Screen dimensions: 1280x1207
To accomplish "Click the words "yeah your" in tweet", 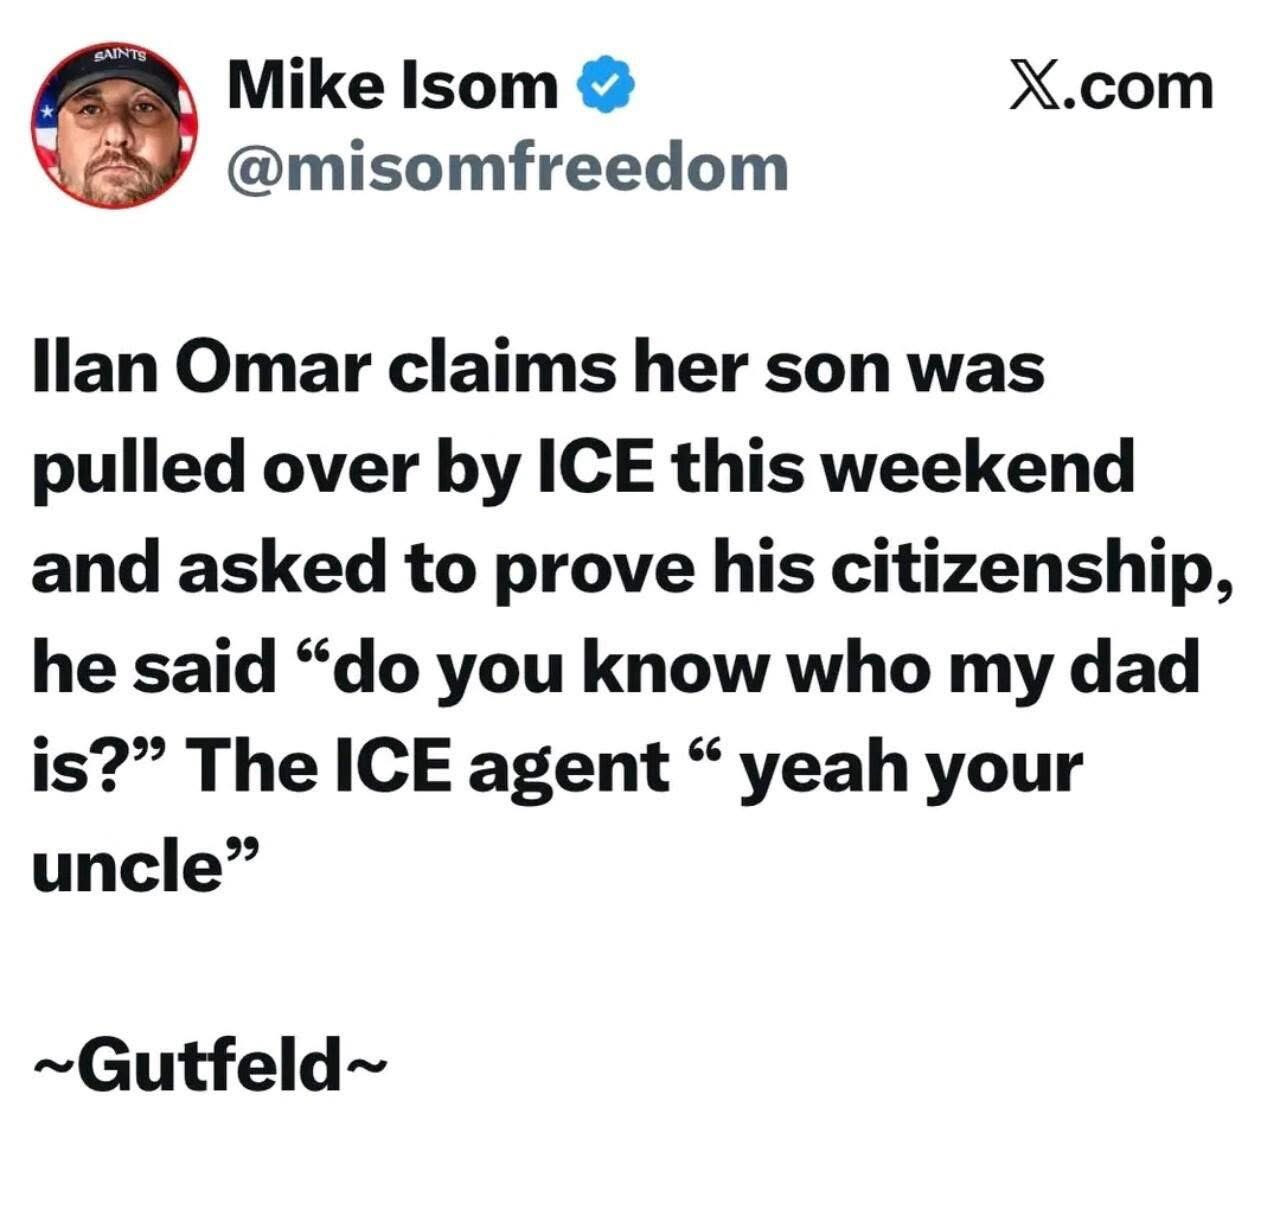I will [x=910, y=770].
